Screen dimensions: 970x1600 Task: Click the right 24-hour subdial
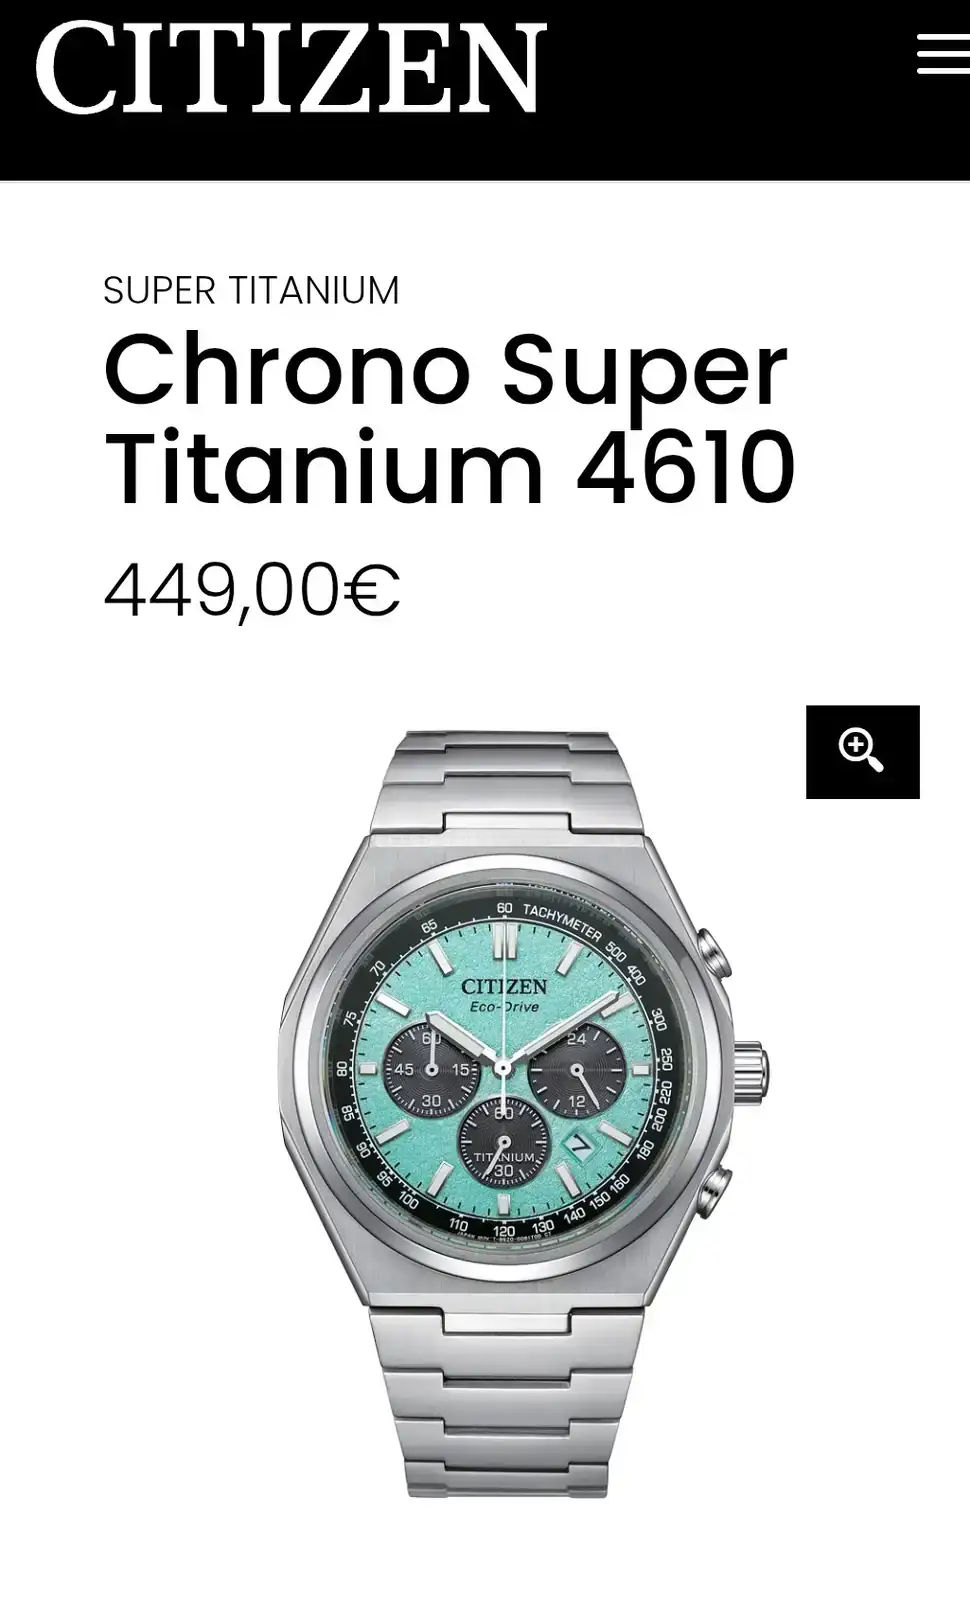coord(575,1070)
